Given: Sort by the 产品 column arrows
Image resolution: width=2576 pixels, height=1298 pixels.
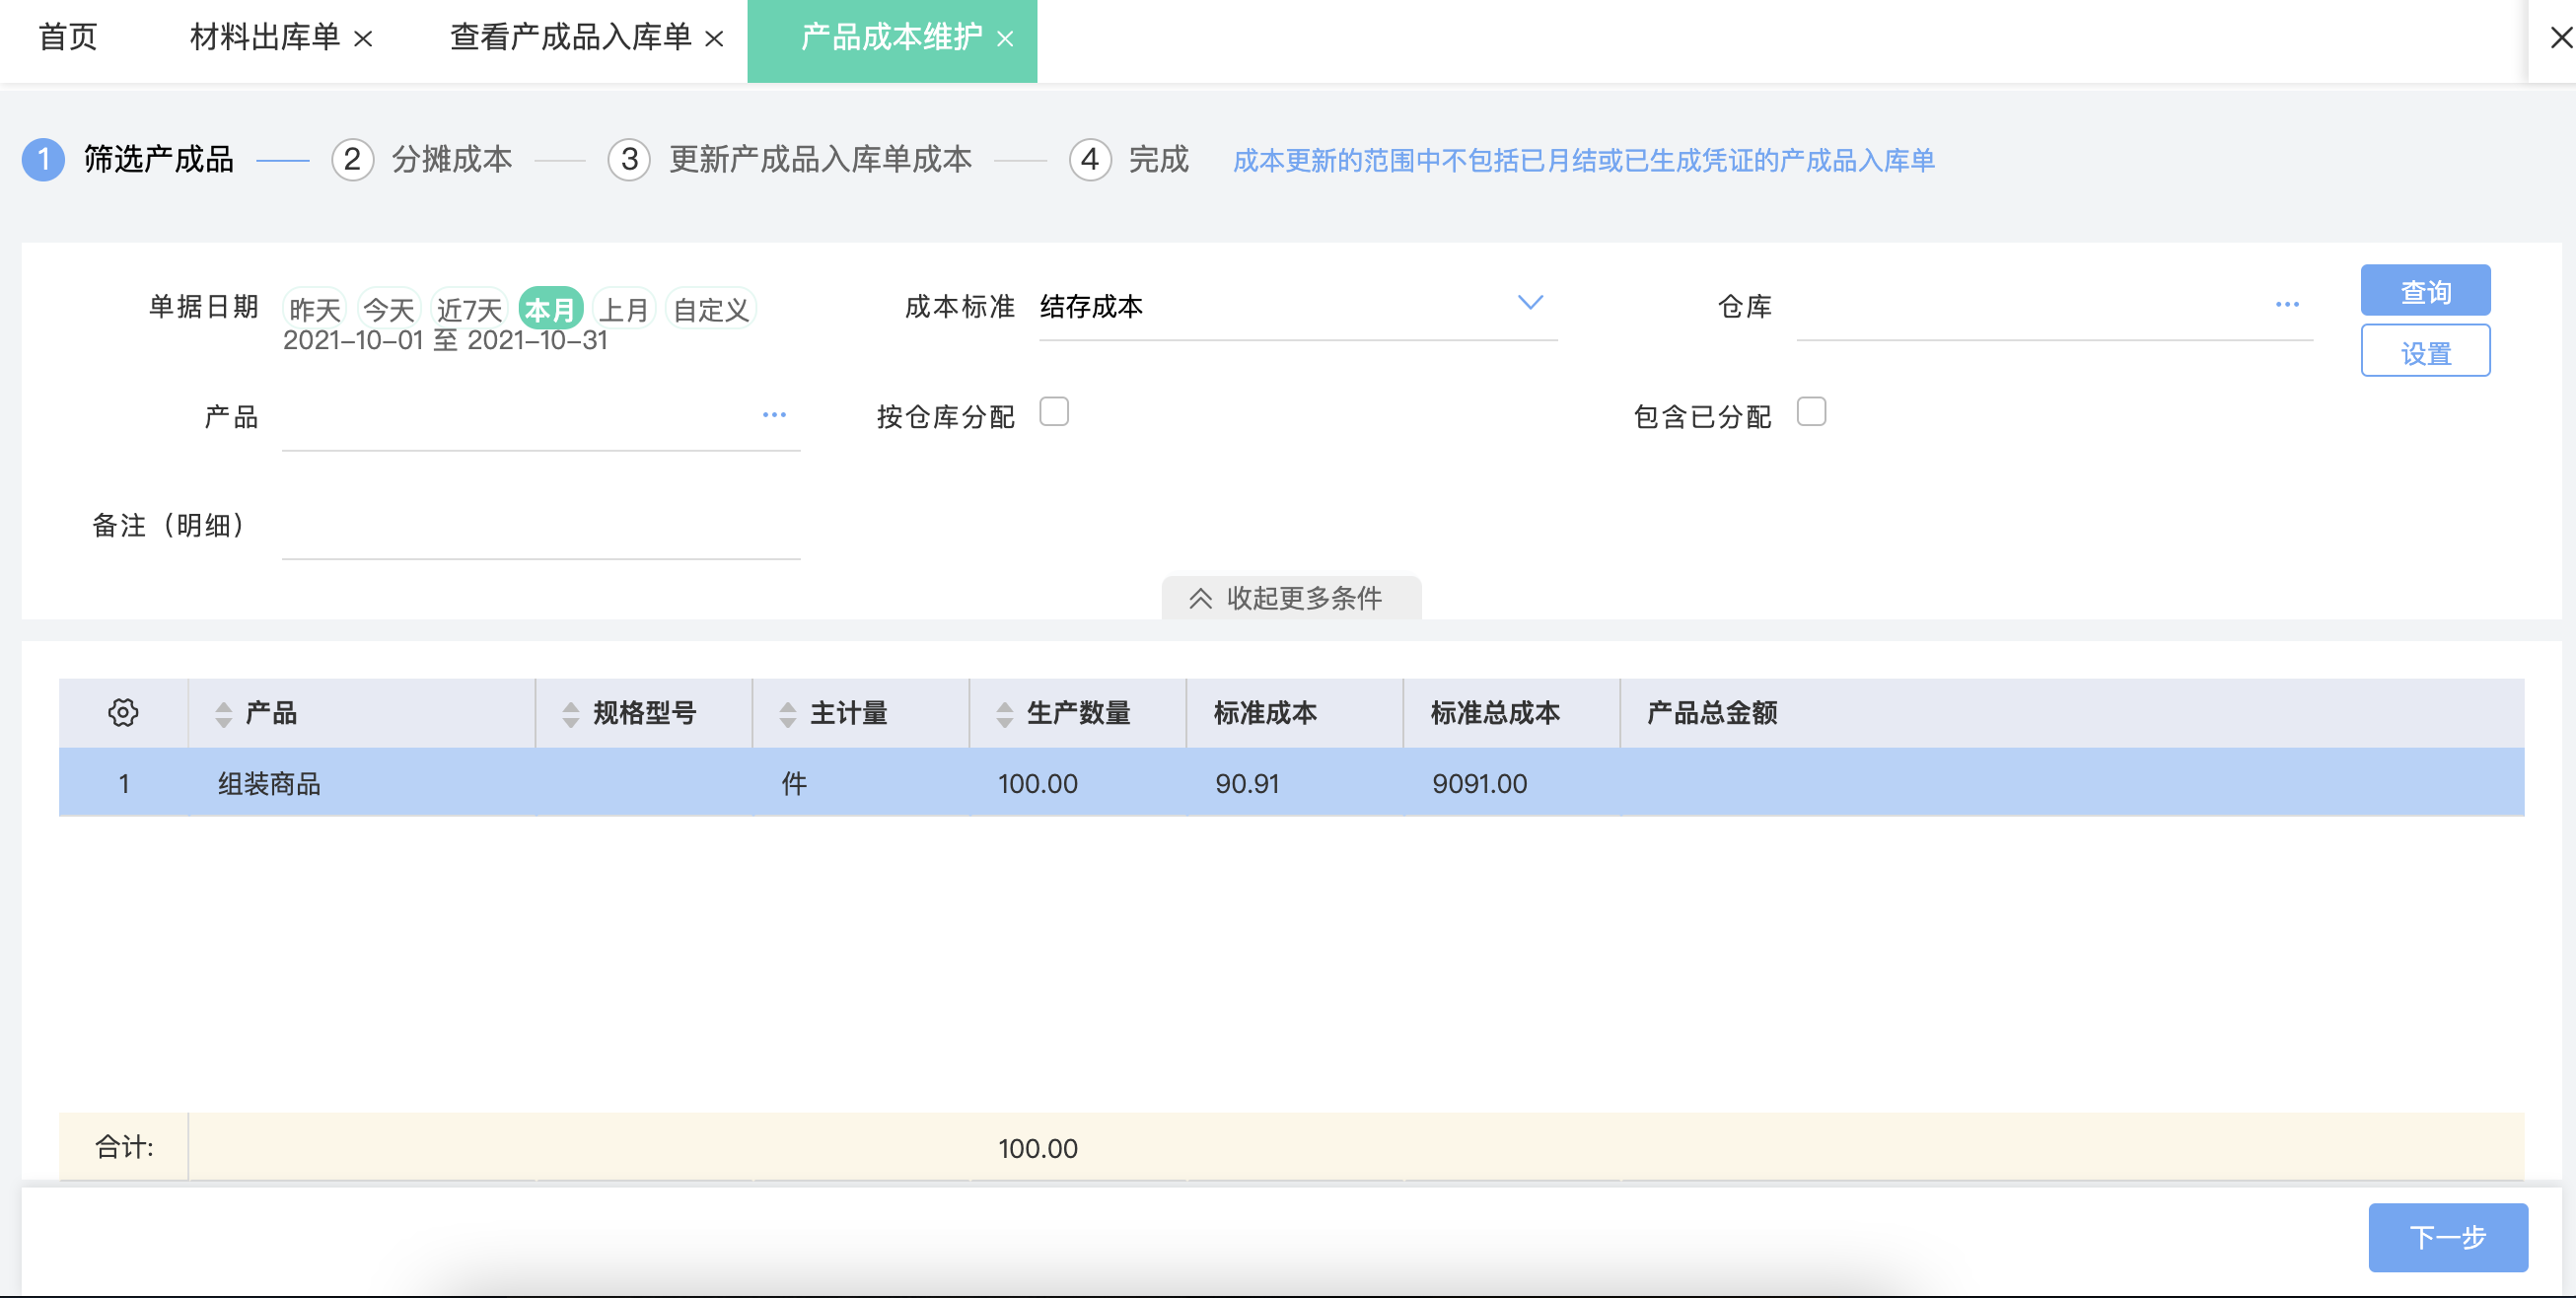Looking at the screenshot, I should coord(223,713).
